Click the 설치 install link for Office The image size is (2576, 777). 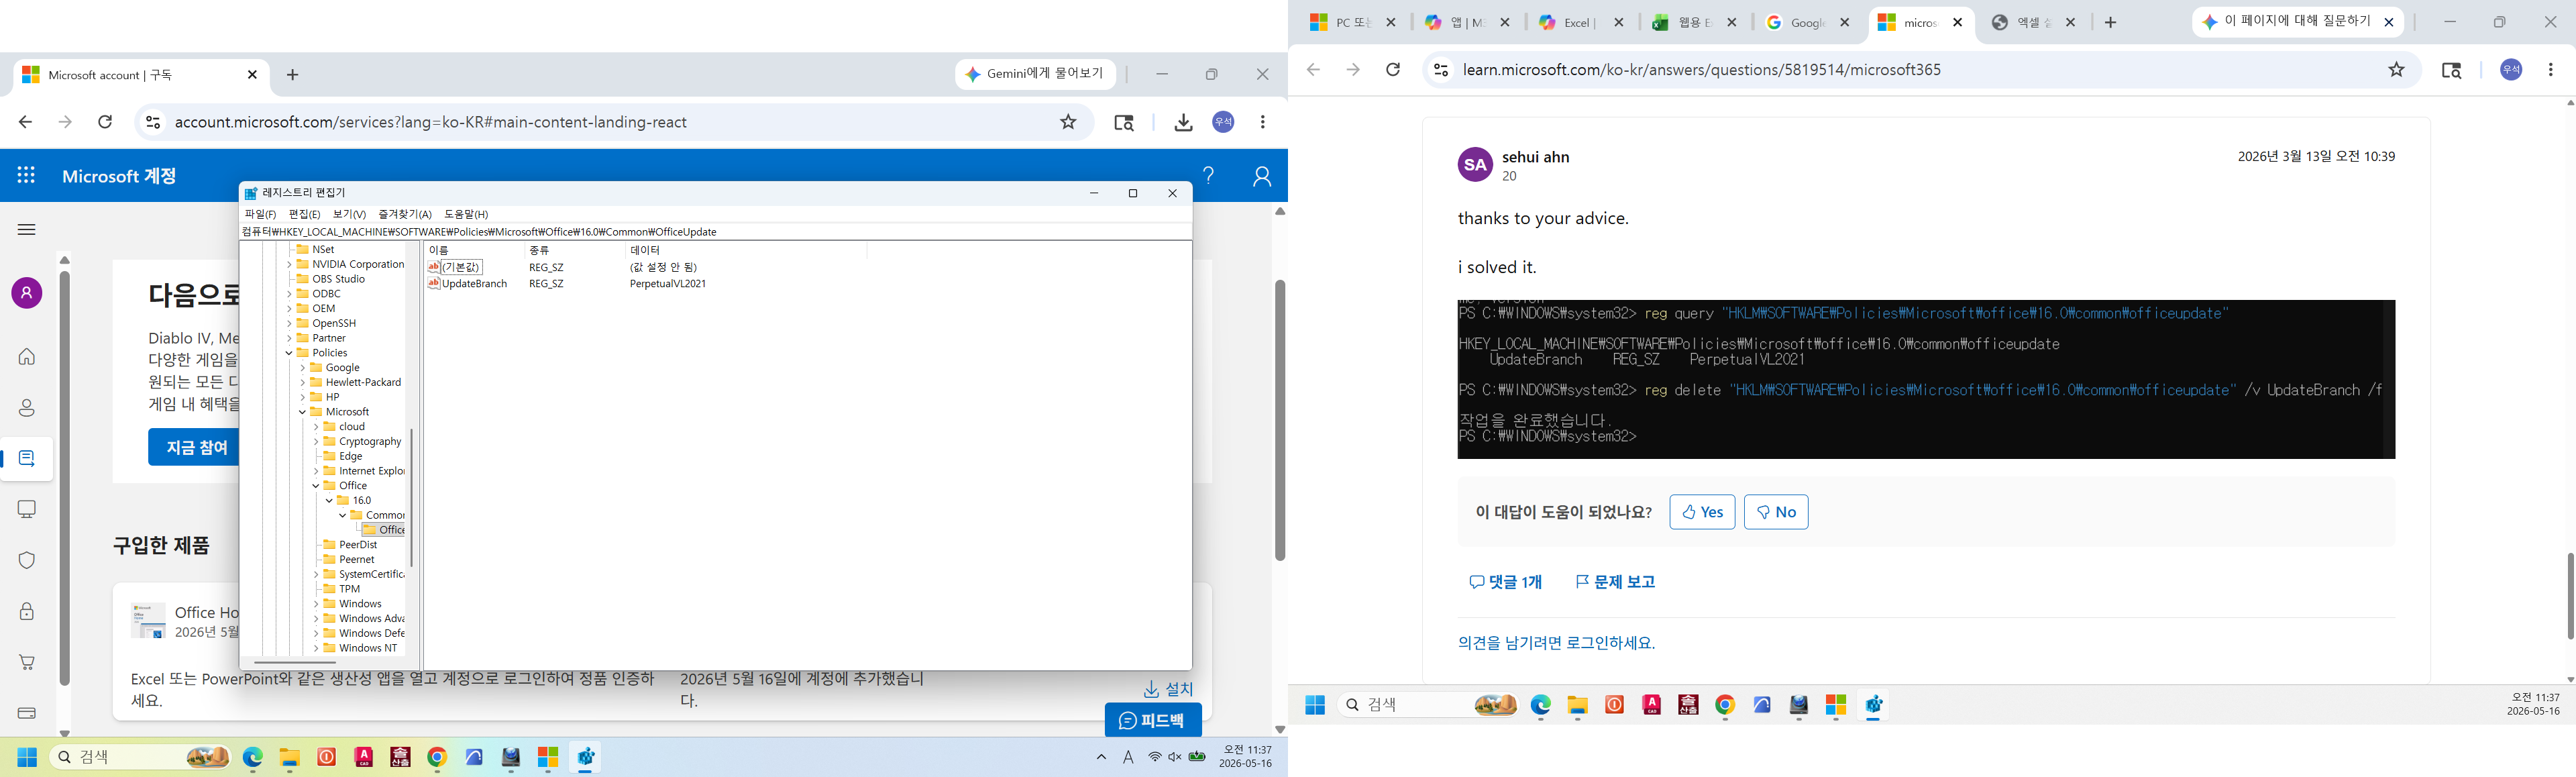point(1168,689)
